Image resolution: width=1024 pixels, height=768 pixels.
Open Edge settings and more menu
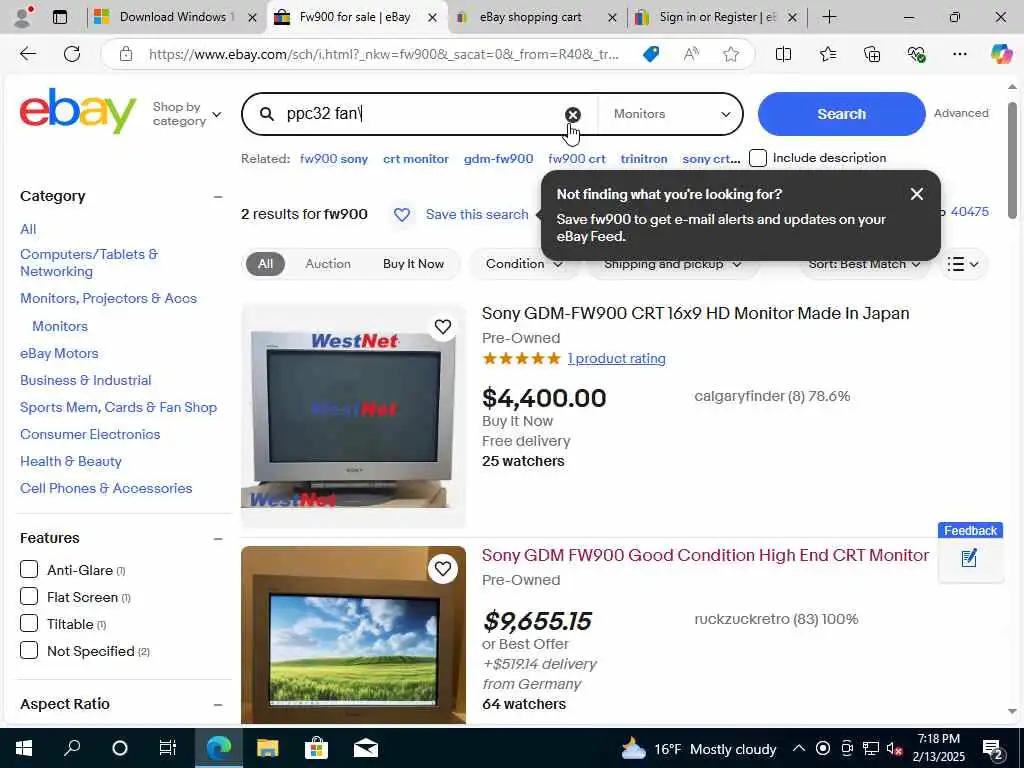point(959,54)
